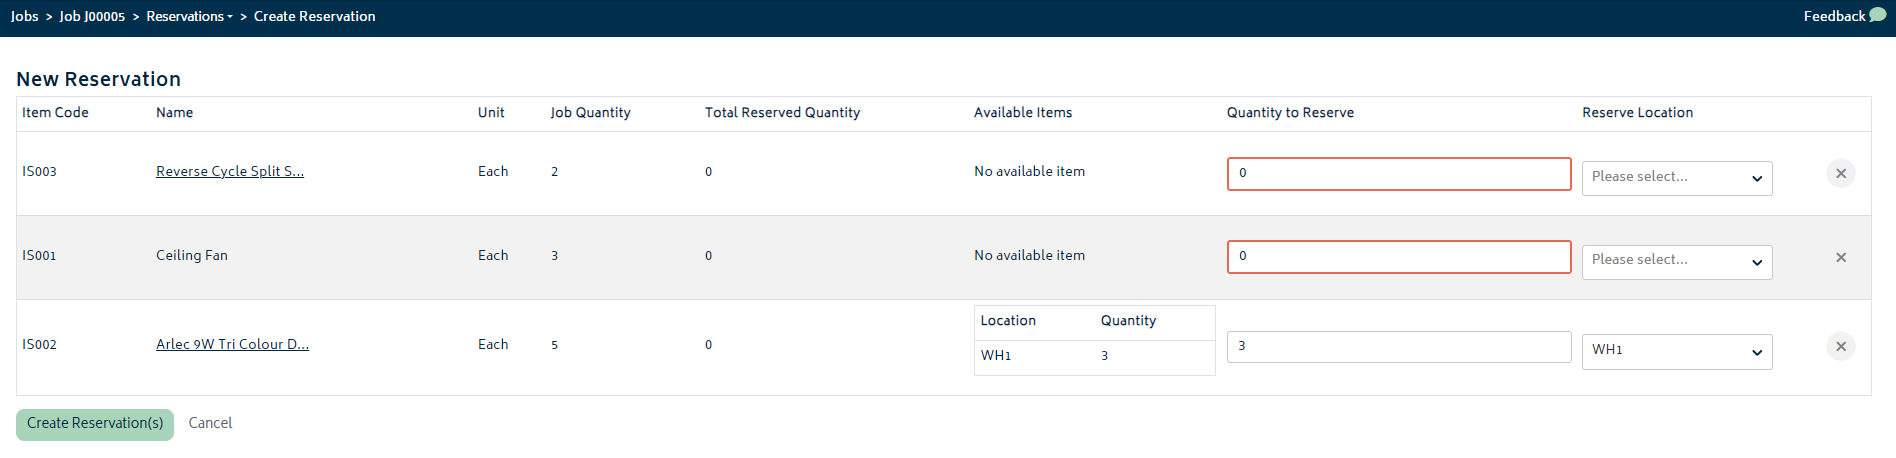Open Reserve Location dropdown for IS003

coord(1676,178)
